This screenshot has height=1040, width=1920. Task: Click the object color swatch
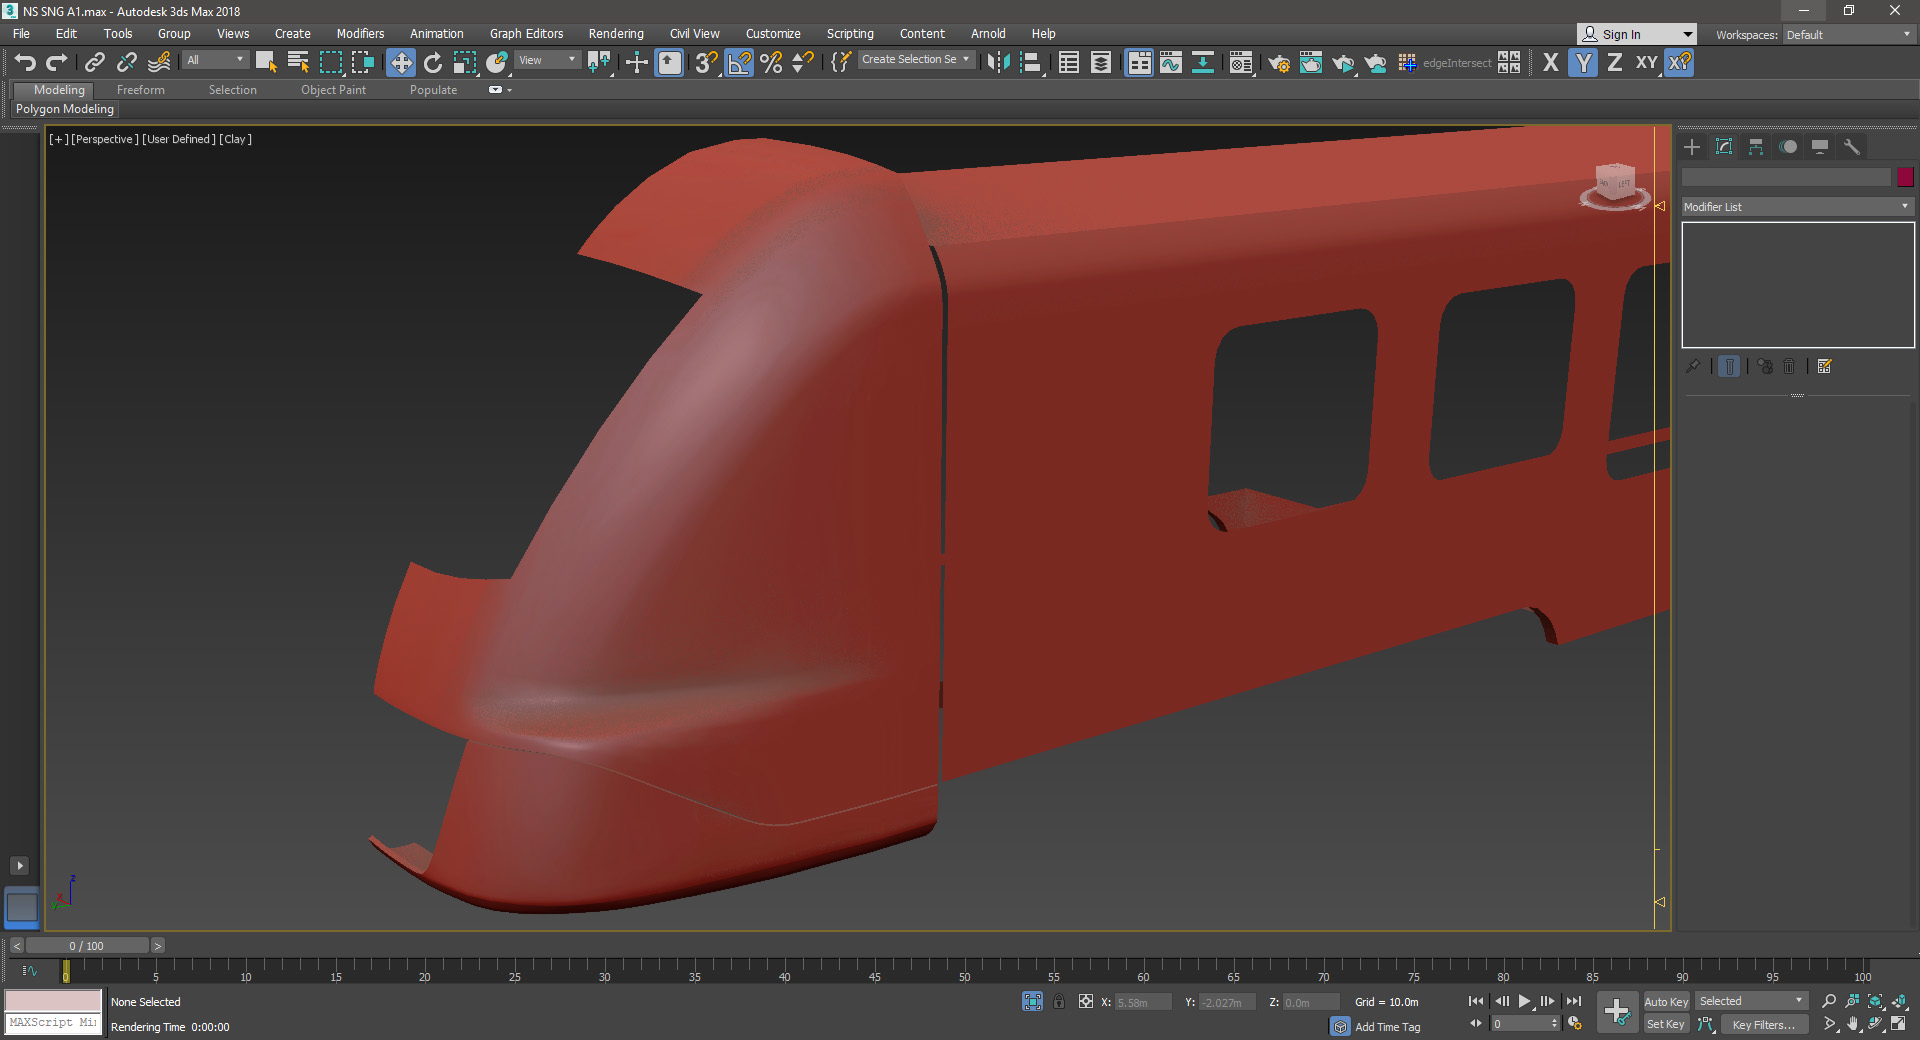tap(1905, 177)
